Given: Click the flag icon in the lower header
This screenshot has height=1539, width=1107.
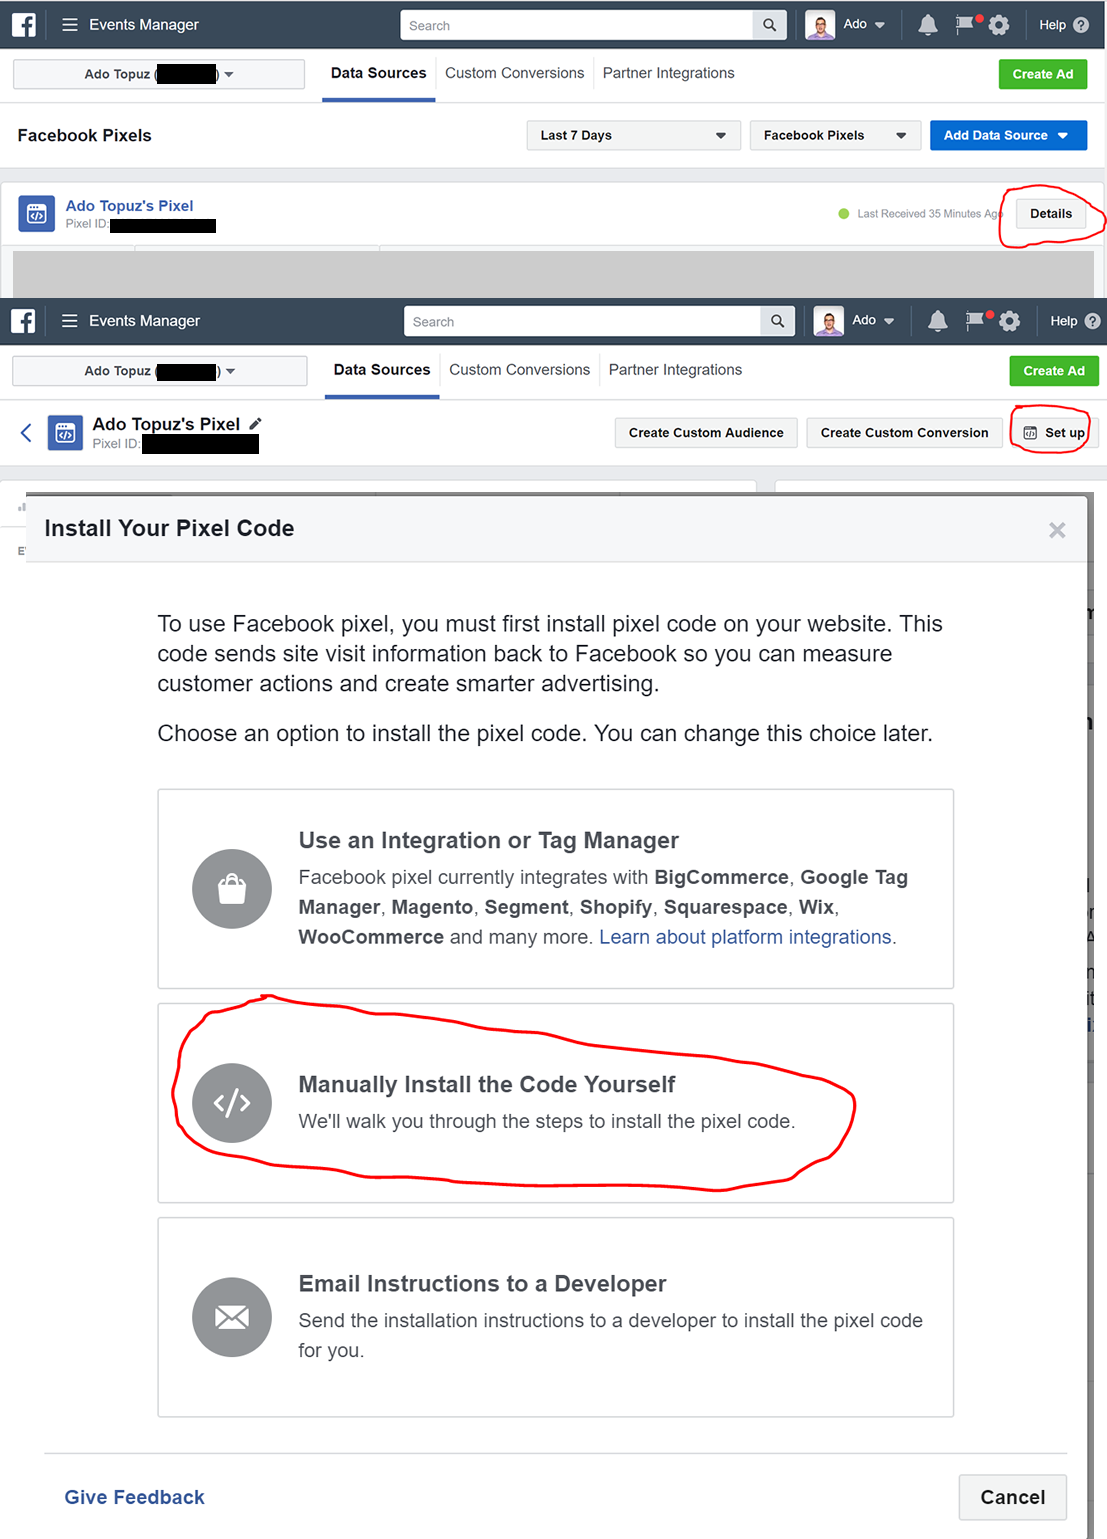Looking at the screenshot, I should click(x=975, y=321).
